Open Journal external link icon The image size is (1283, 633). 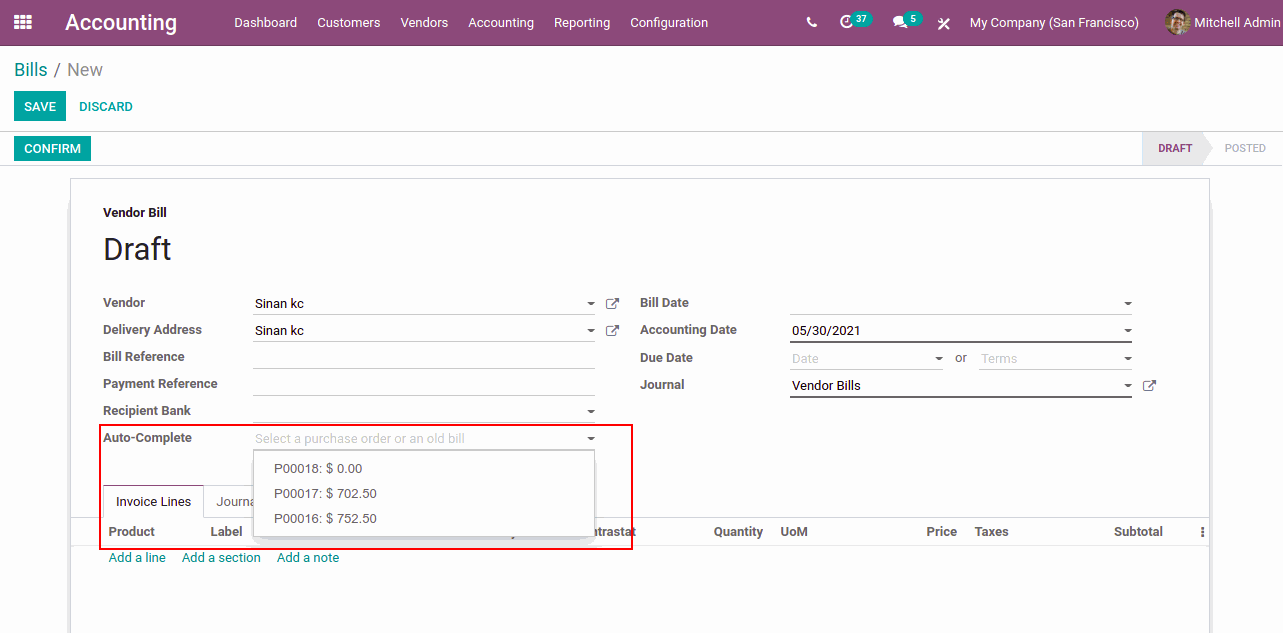(1149, 386)
